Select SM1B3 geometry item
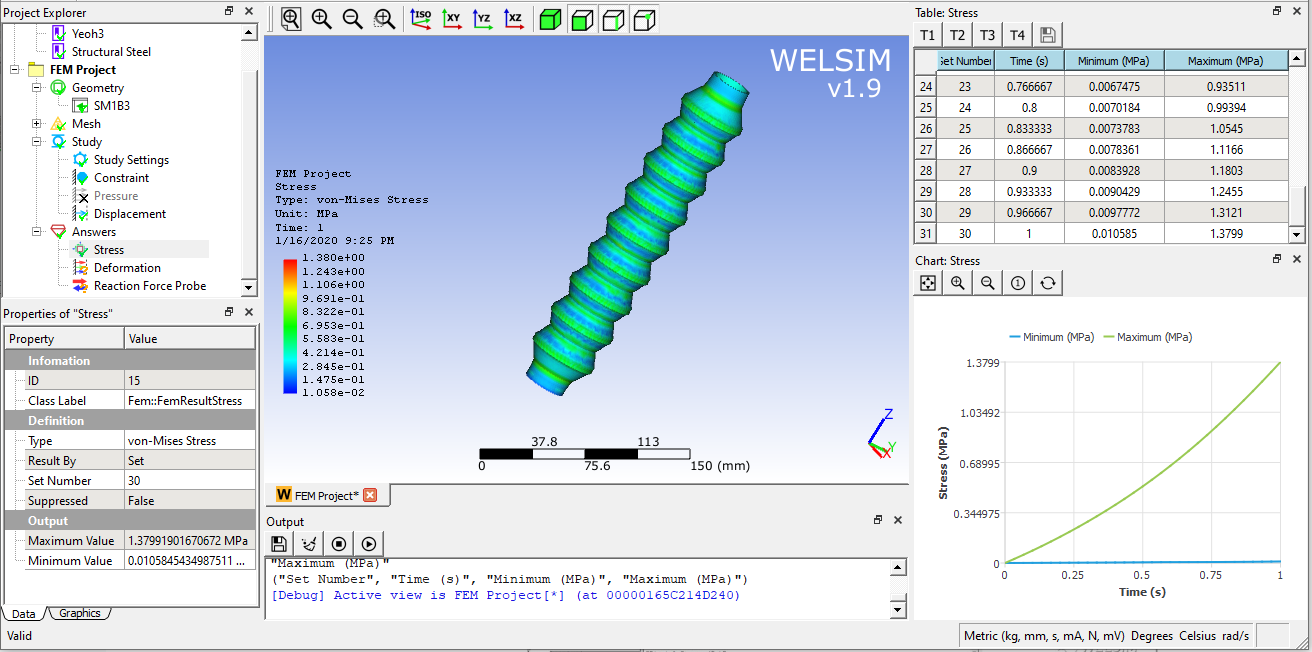Image resolution: width=1312 pixels, height=652 pixels. tap(112, 106)
